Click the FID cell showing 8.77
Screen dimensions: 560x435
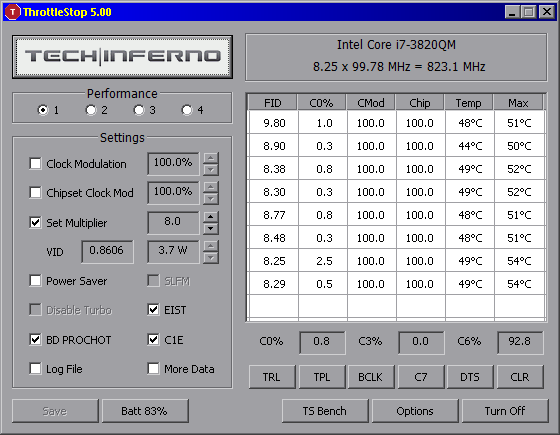click(x=274, y=215)
